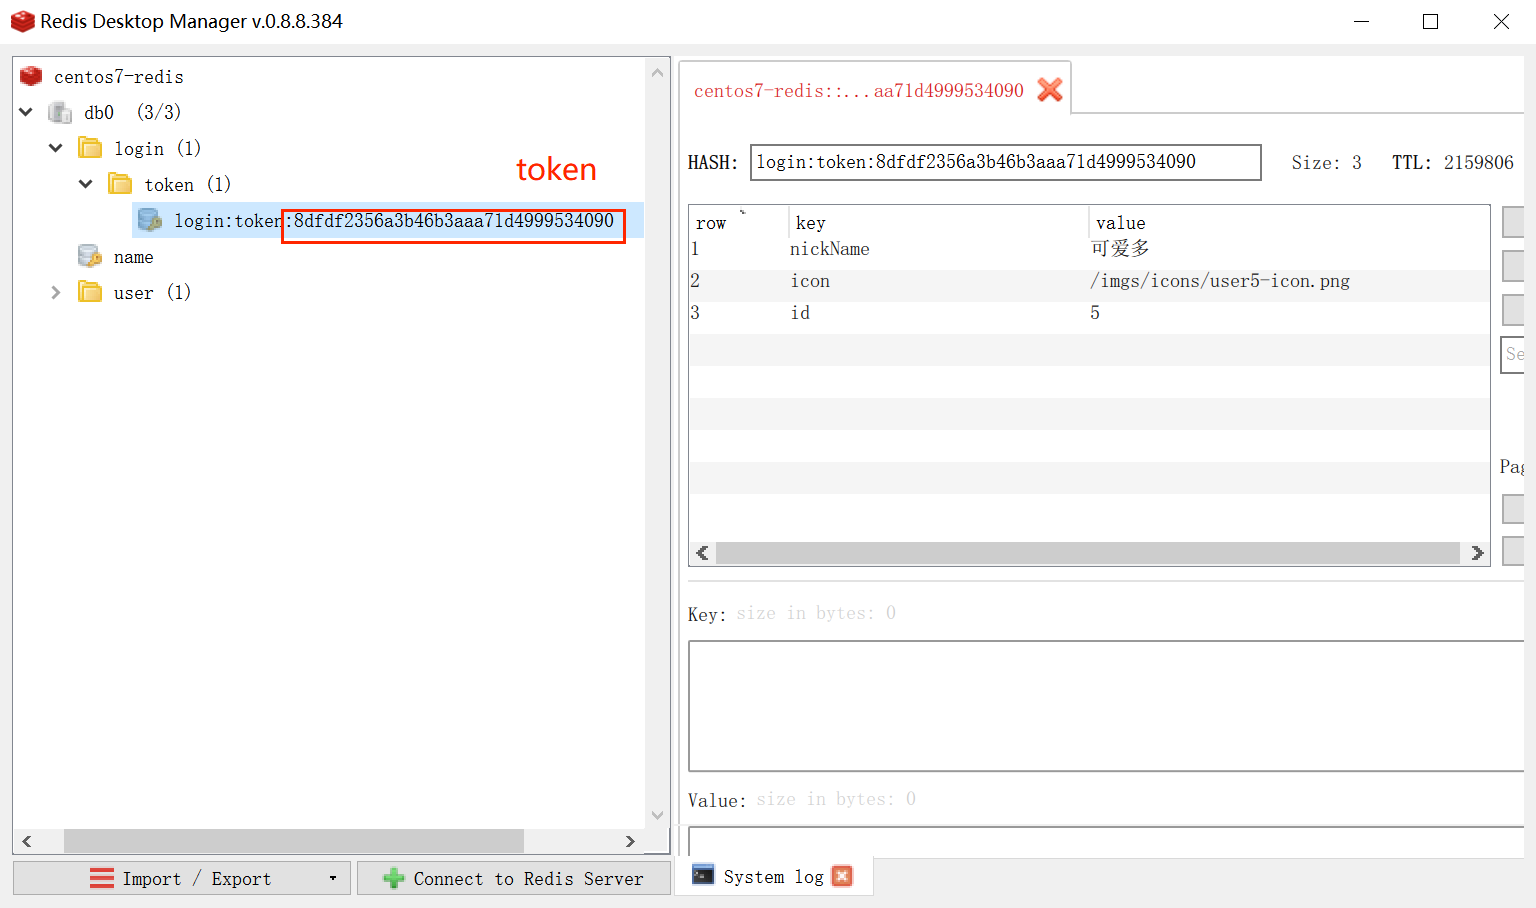Click the TTL: 2159806 label
1536x908 pixels.
[x=1452, y=162]
